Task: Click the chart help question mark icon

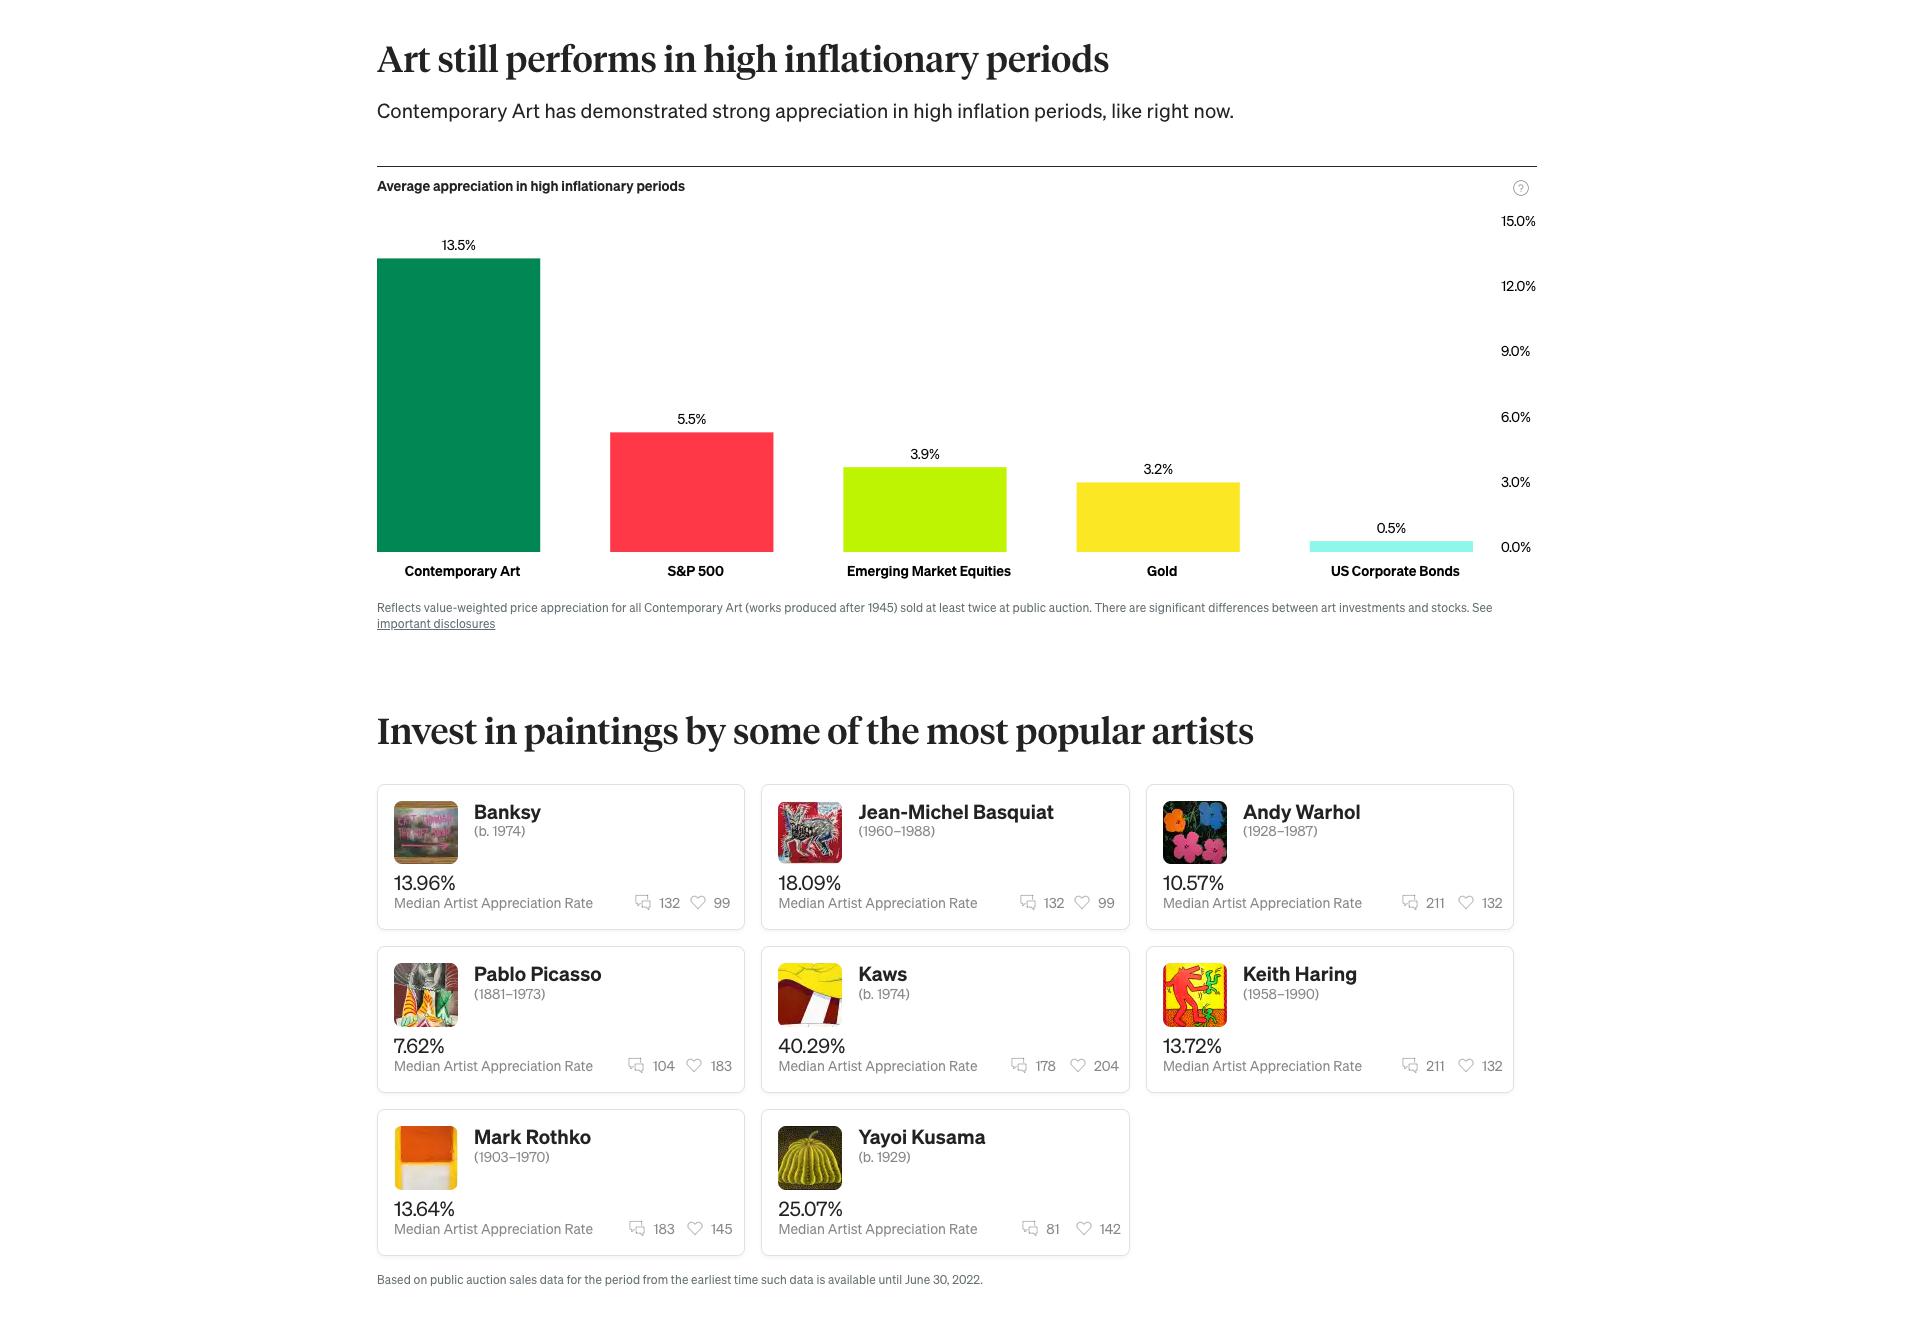Action: tap(1520, 188)
